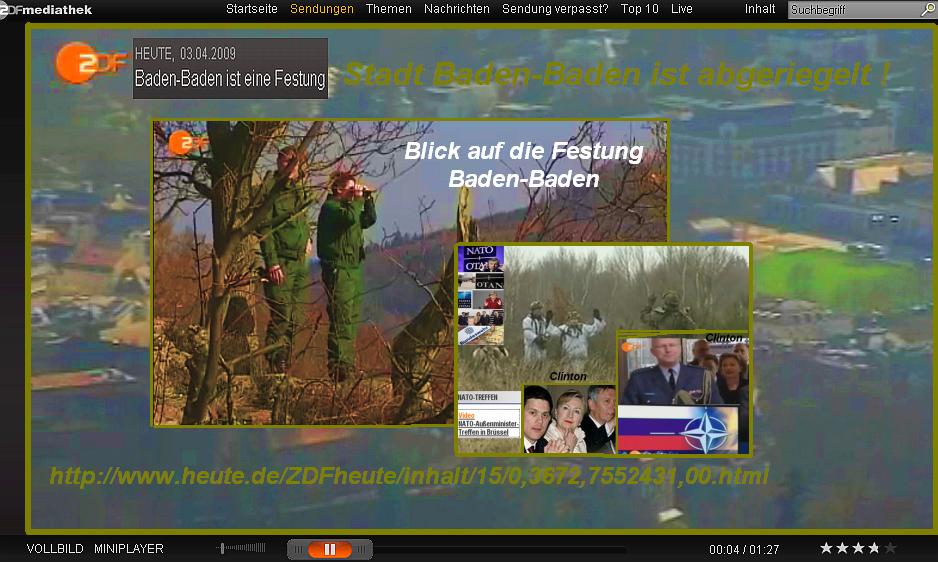Click the Clinton portrait thumbnail
The width and height of the screenshot is (938, 562).
[x=570, y=418]
